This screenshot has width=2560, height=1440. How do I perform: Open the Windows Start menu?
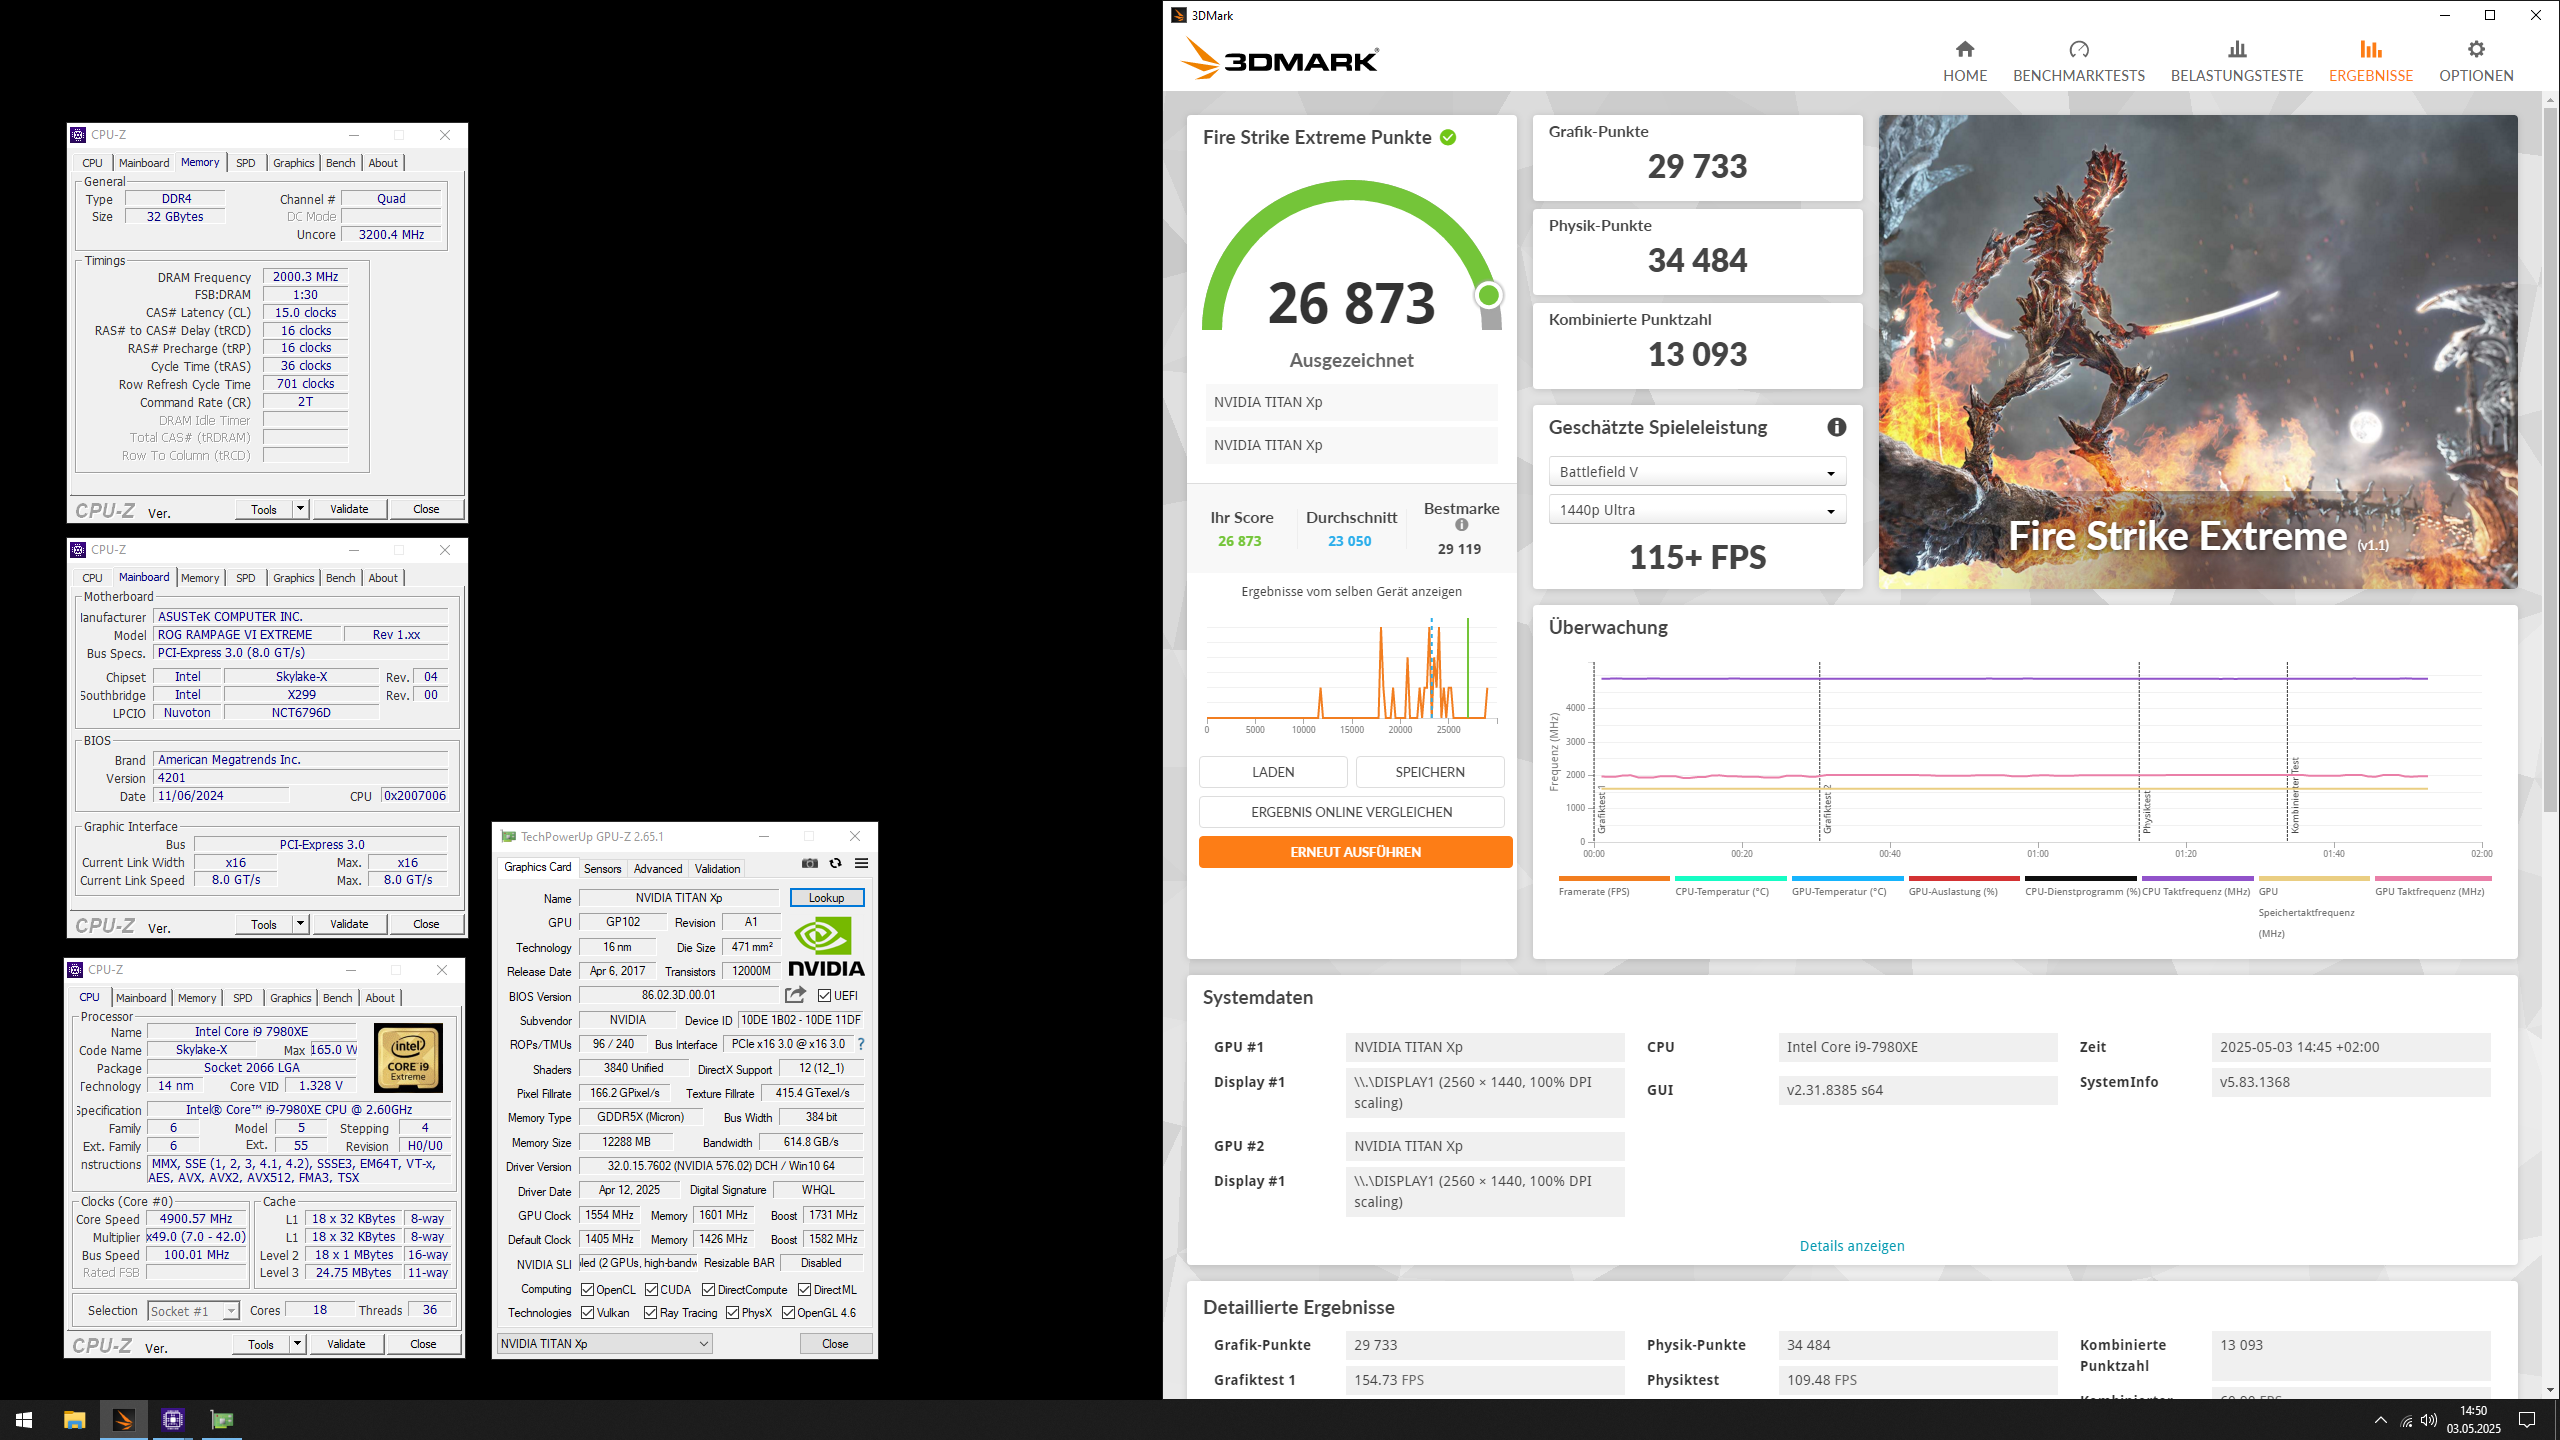(24, 1420)
